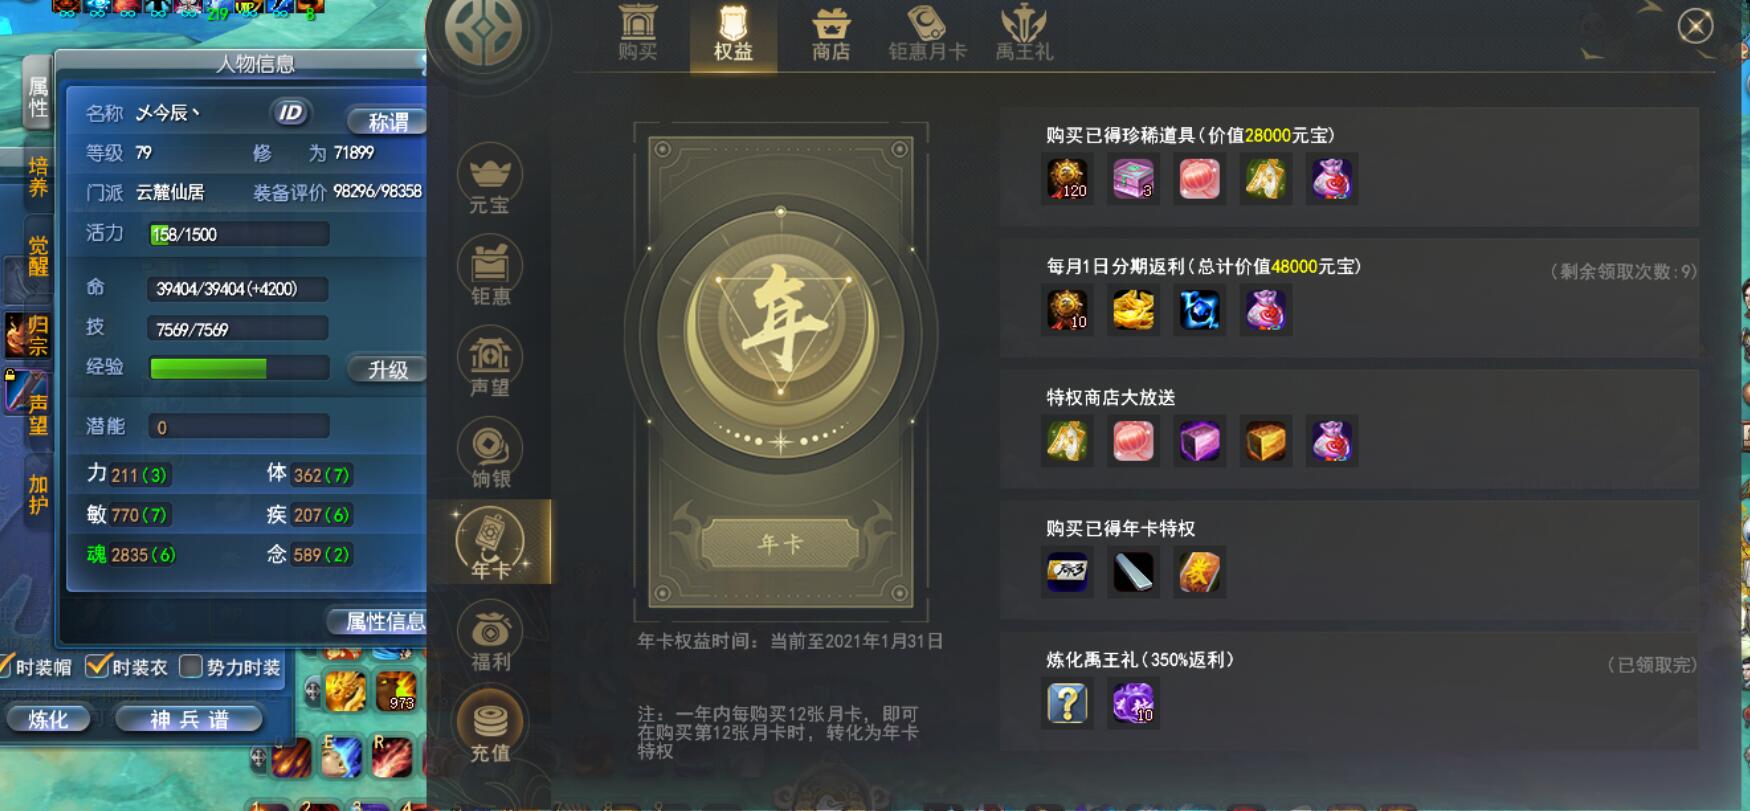1750x811 pixels.
Task: Open the 福利 sidebar icon
Action: tap(490, 637)
